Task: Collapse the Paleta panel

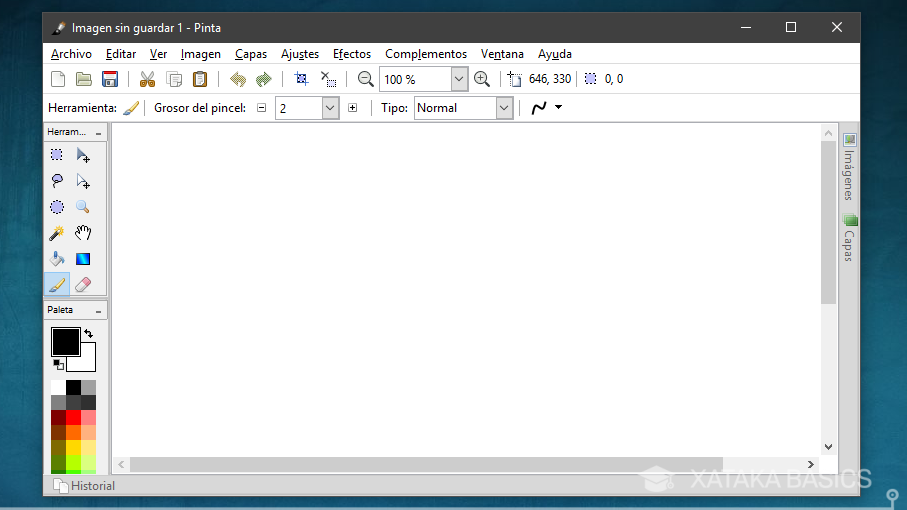Action: [x=98, y=311]
